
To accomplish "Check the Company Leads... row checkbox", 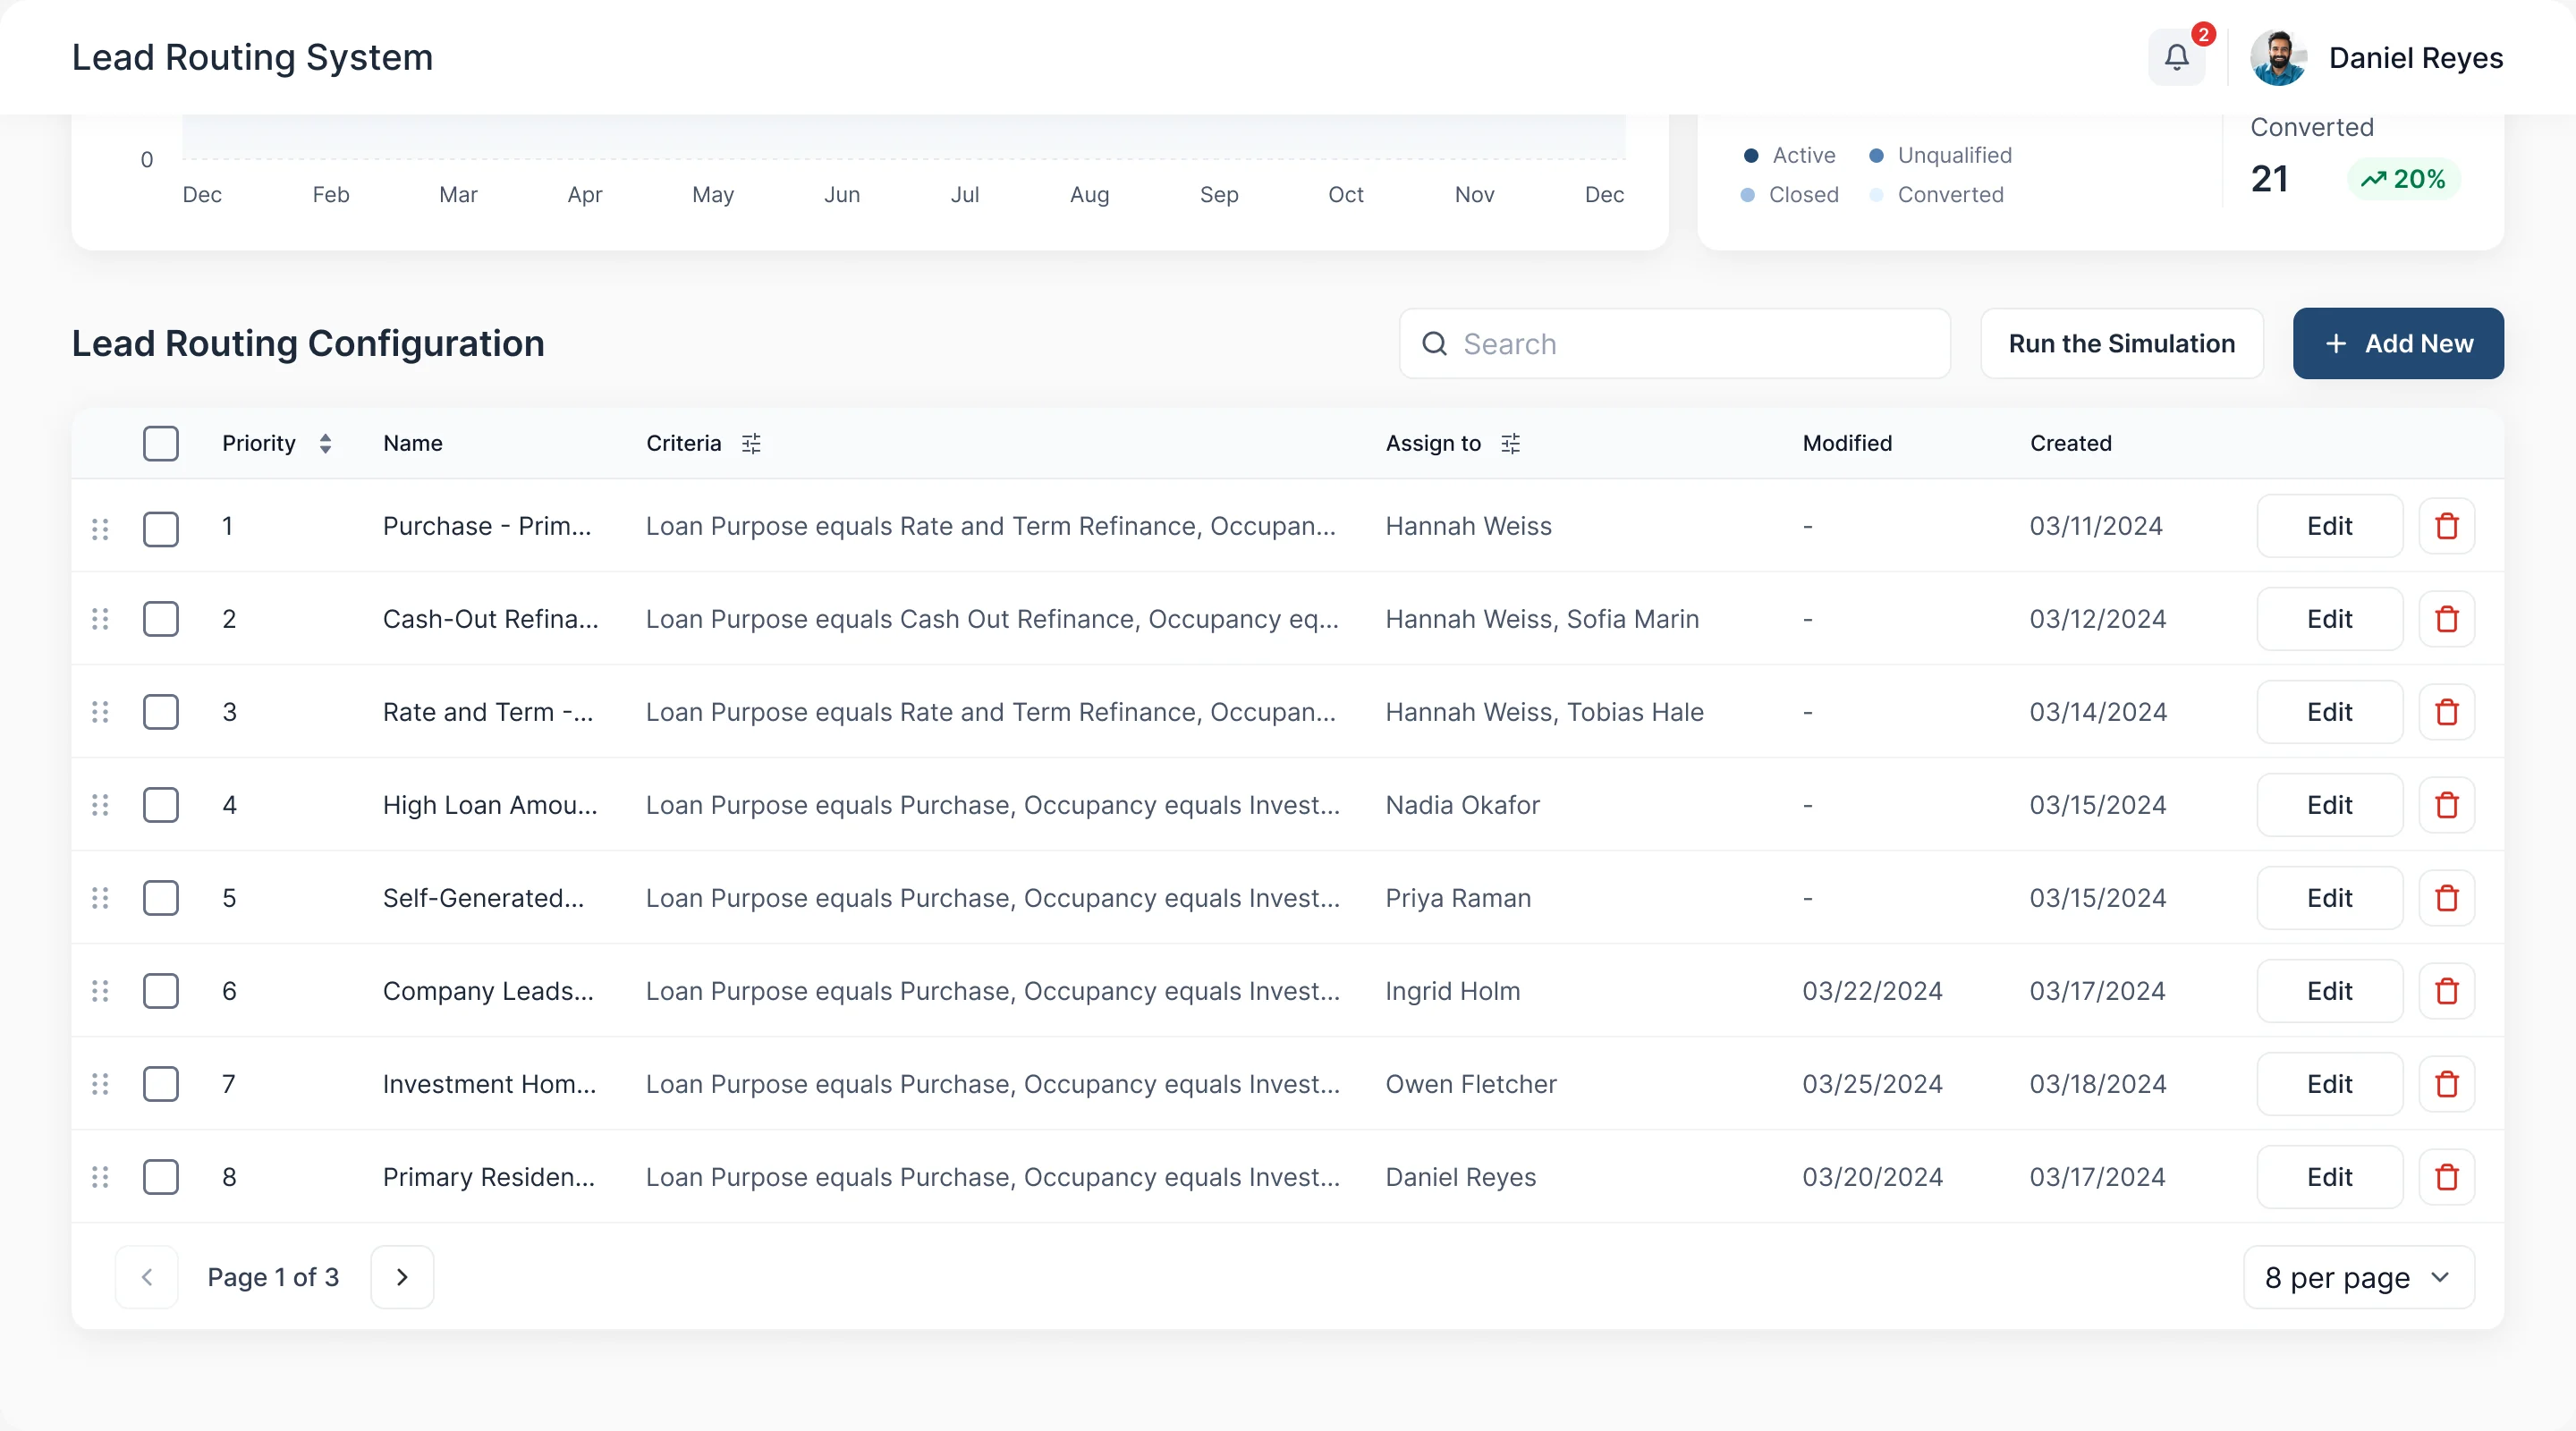I will [161, 991].
